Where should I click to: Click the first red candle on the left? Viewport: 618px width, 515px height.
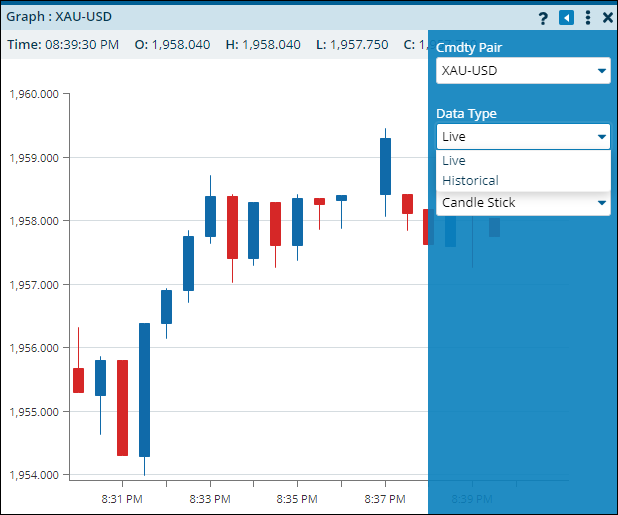[x=78, y=380]
